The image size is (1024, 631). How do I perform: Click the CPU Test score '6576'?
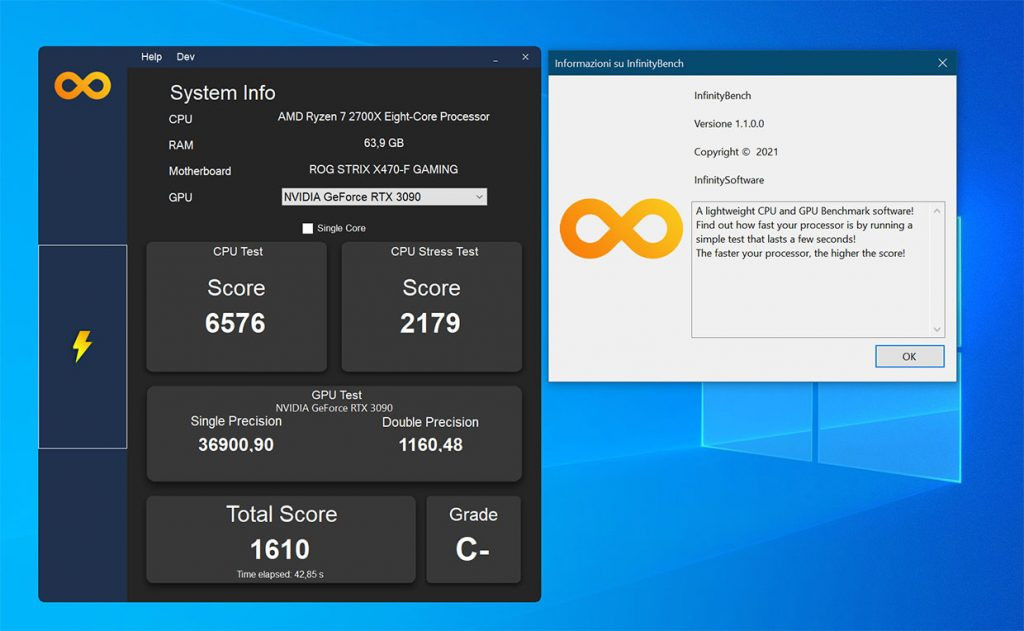(x=235, y=323)
